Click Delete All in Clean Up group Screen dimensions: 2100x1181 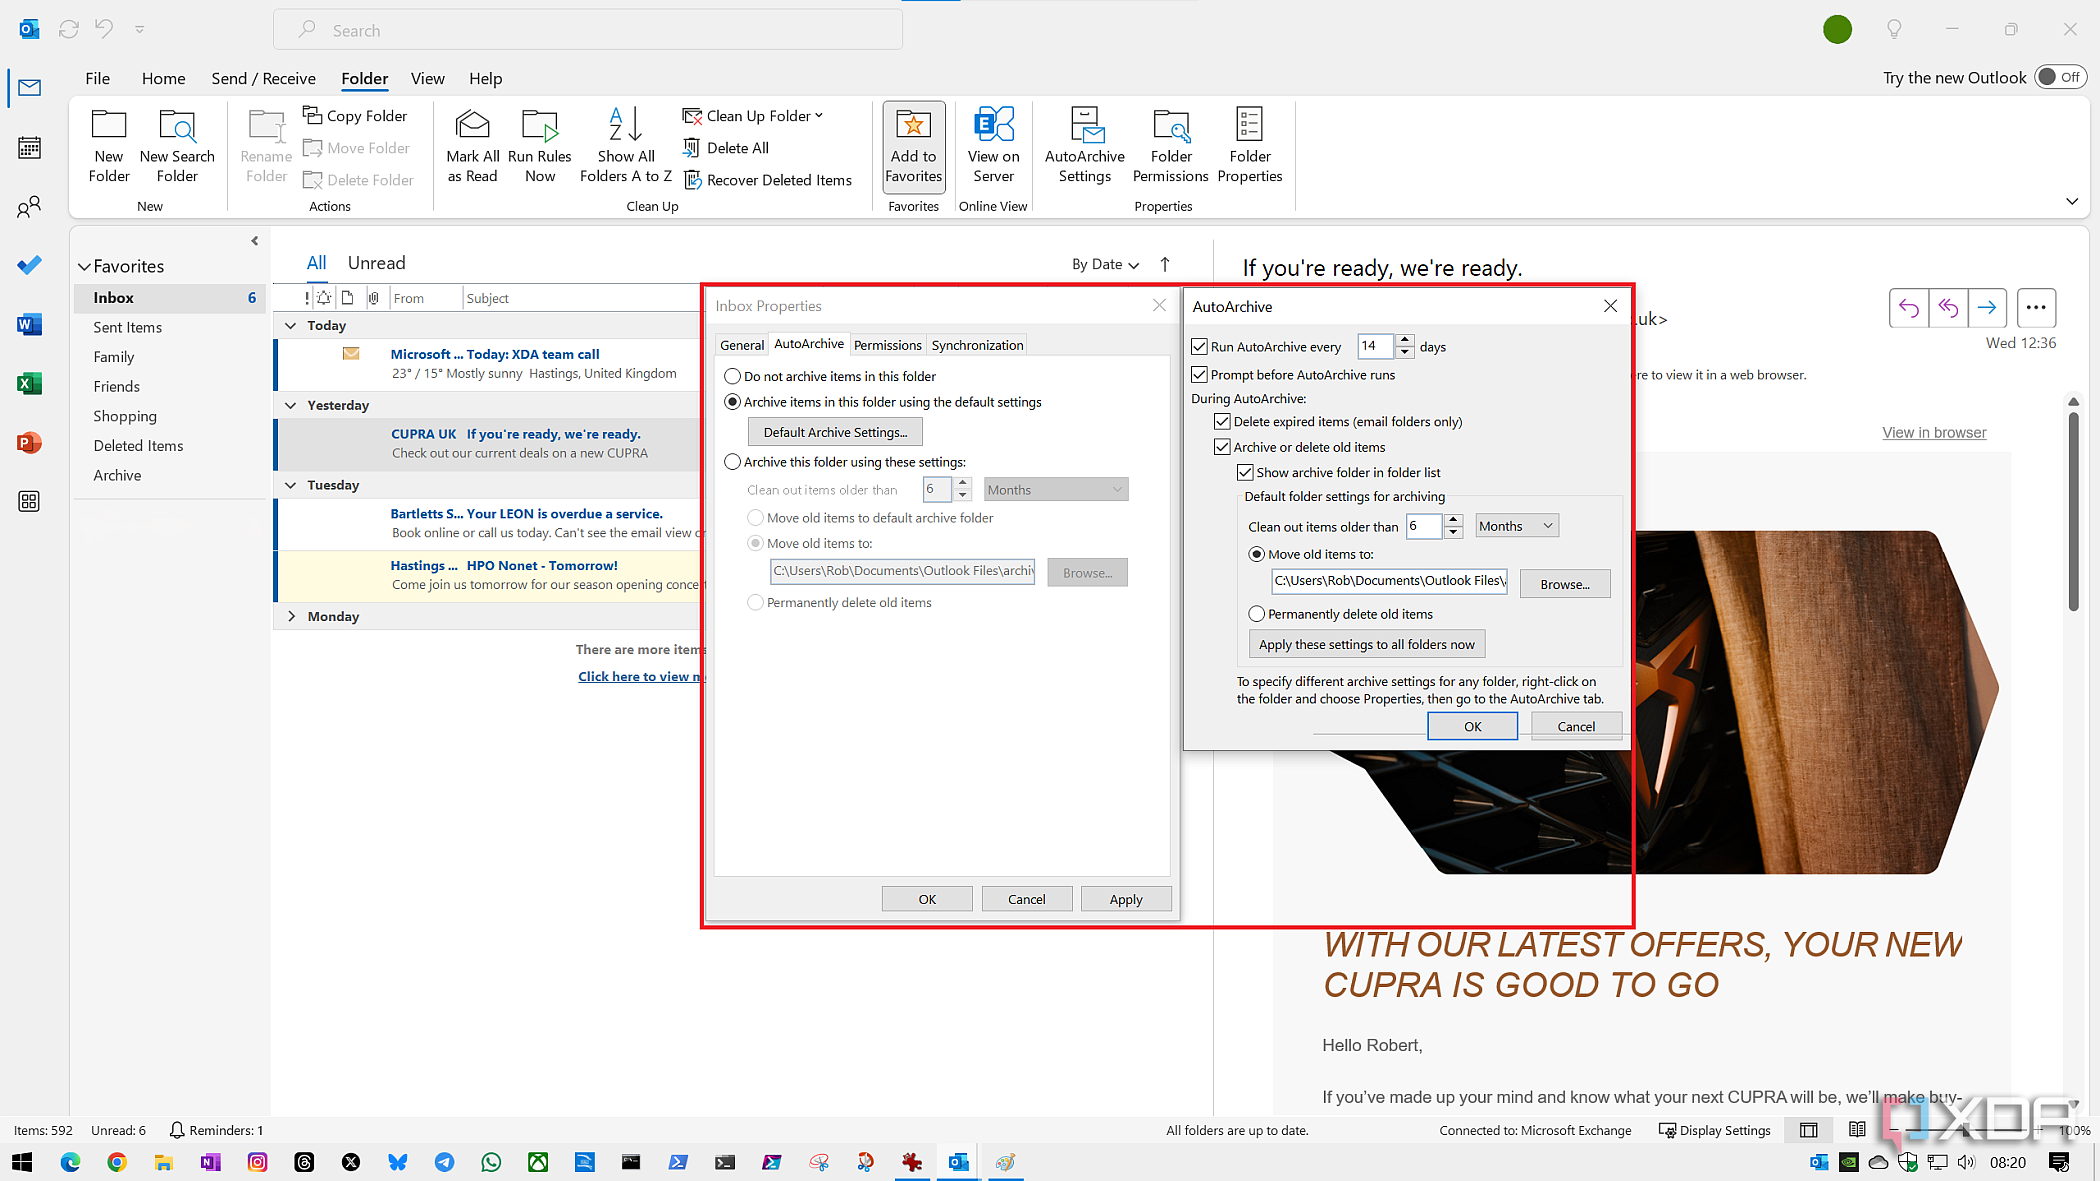726,148
